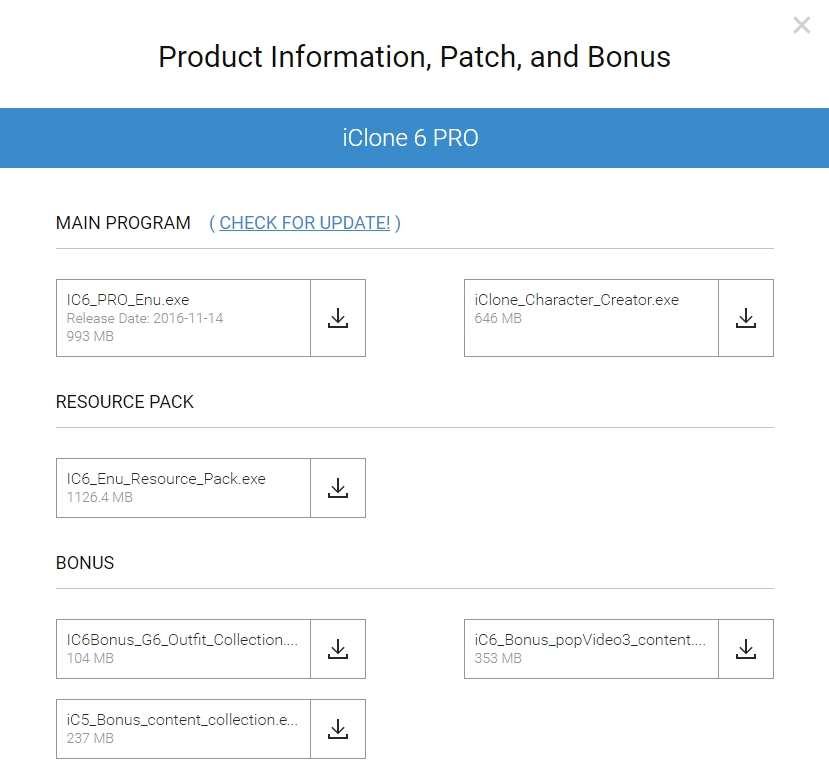
Task: Click the BONUS section heading
Action: pyautogui.click(x=85, y=563)
